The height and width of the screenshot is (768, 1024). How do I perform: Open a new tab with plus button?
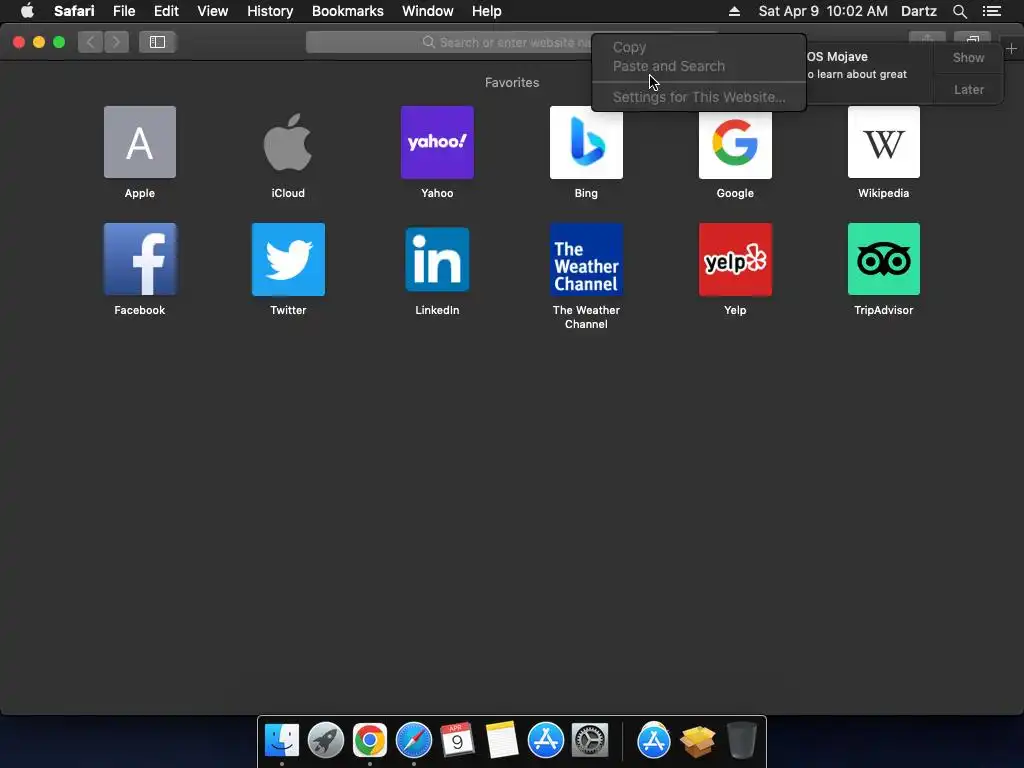tap(1011, 48)
